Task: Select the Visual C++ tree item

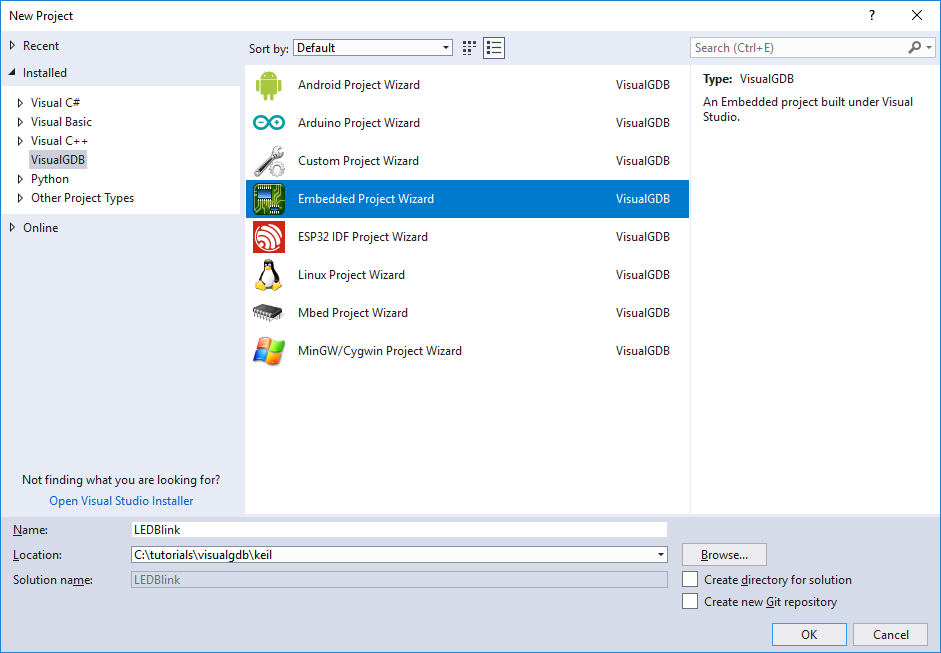Action: tap(59, 141)
